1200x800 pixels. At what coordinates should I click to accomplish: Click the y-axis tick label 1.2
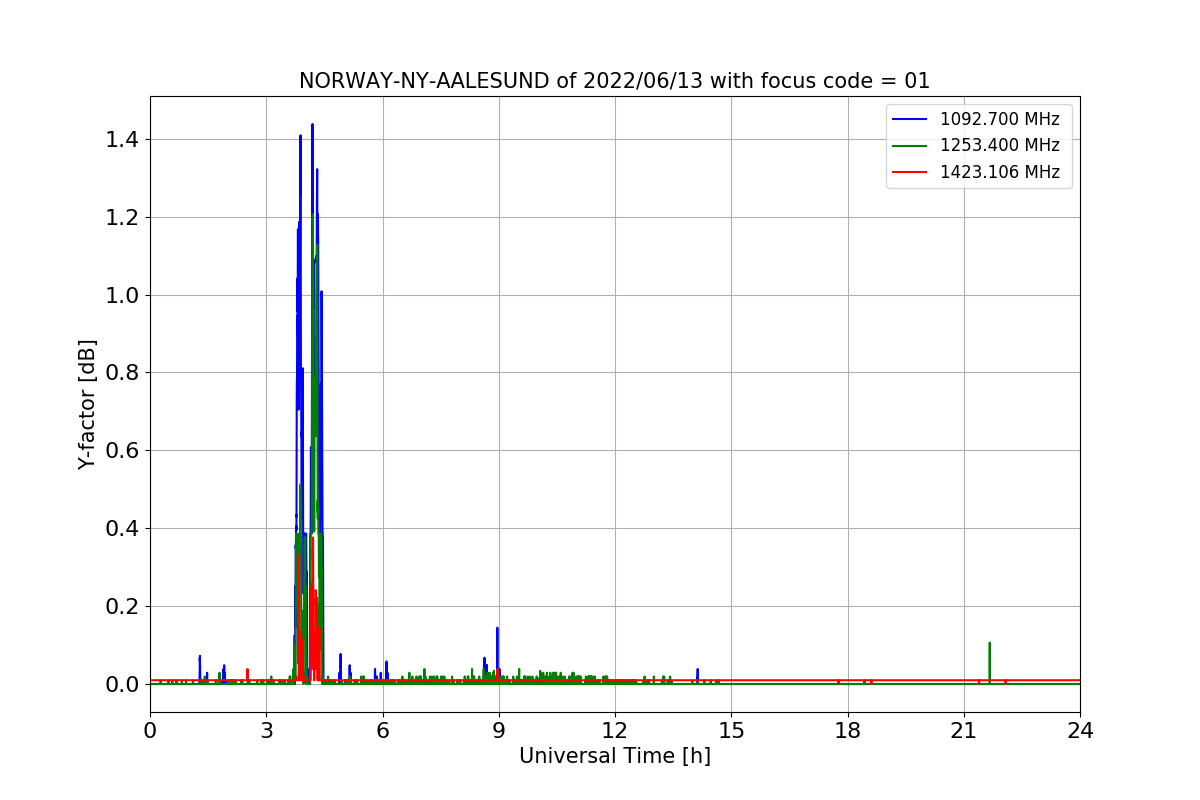pyautogui.click(x=121, y=217)
